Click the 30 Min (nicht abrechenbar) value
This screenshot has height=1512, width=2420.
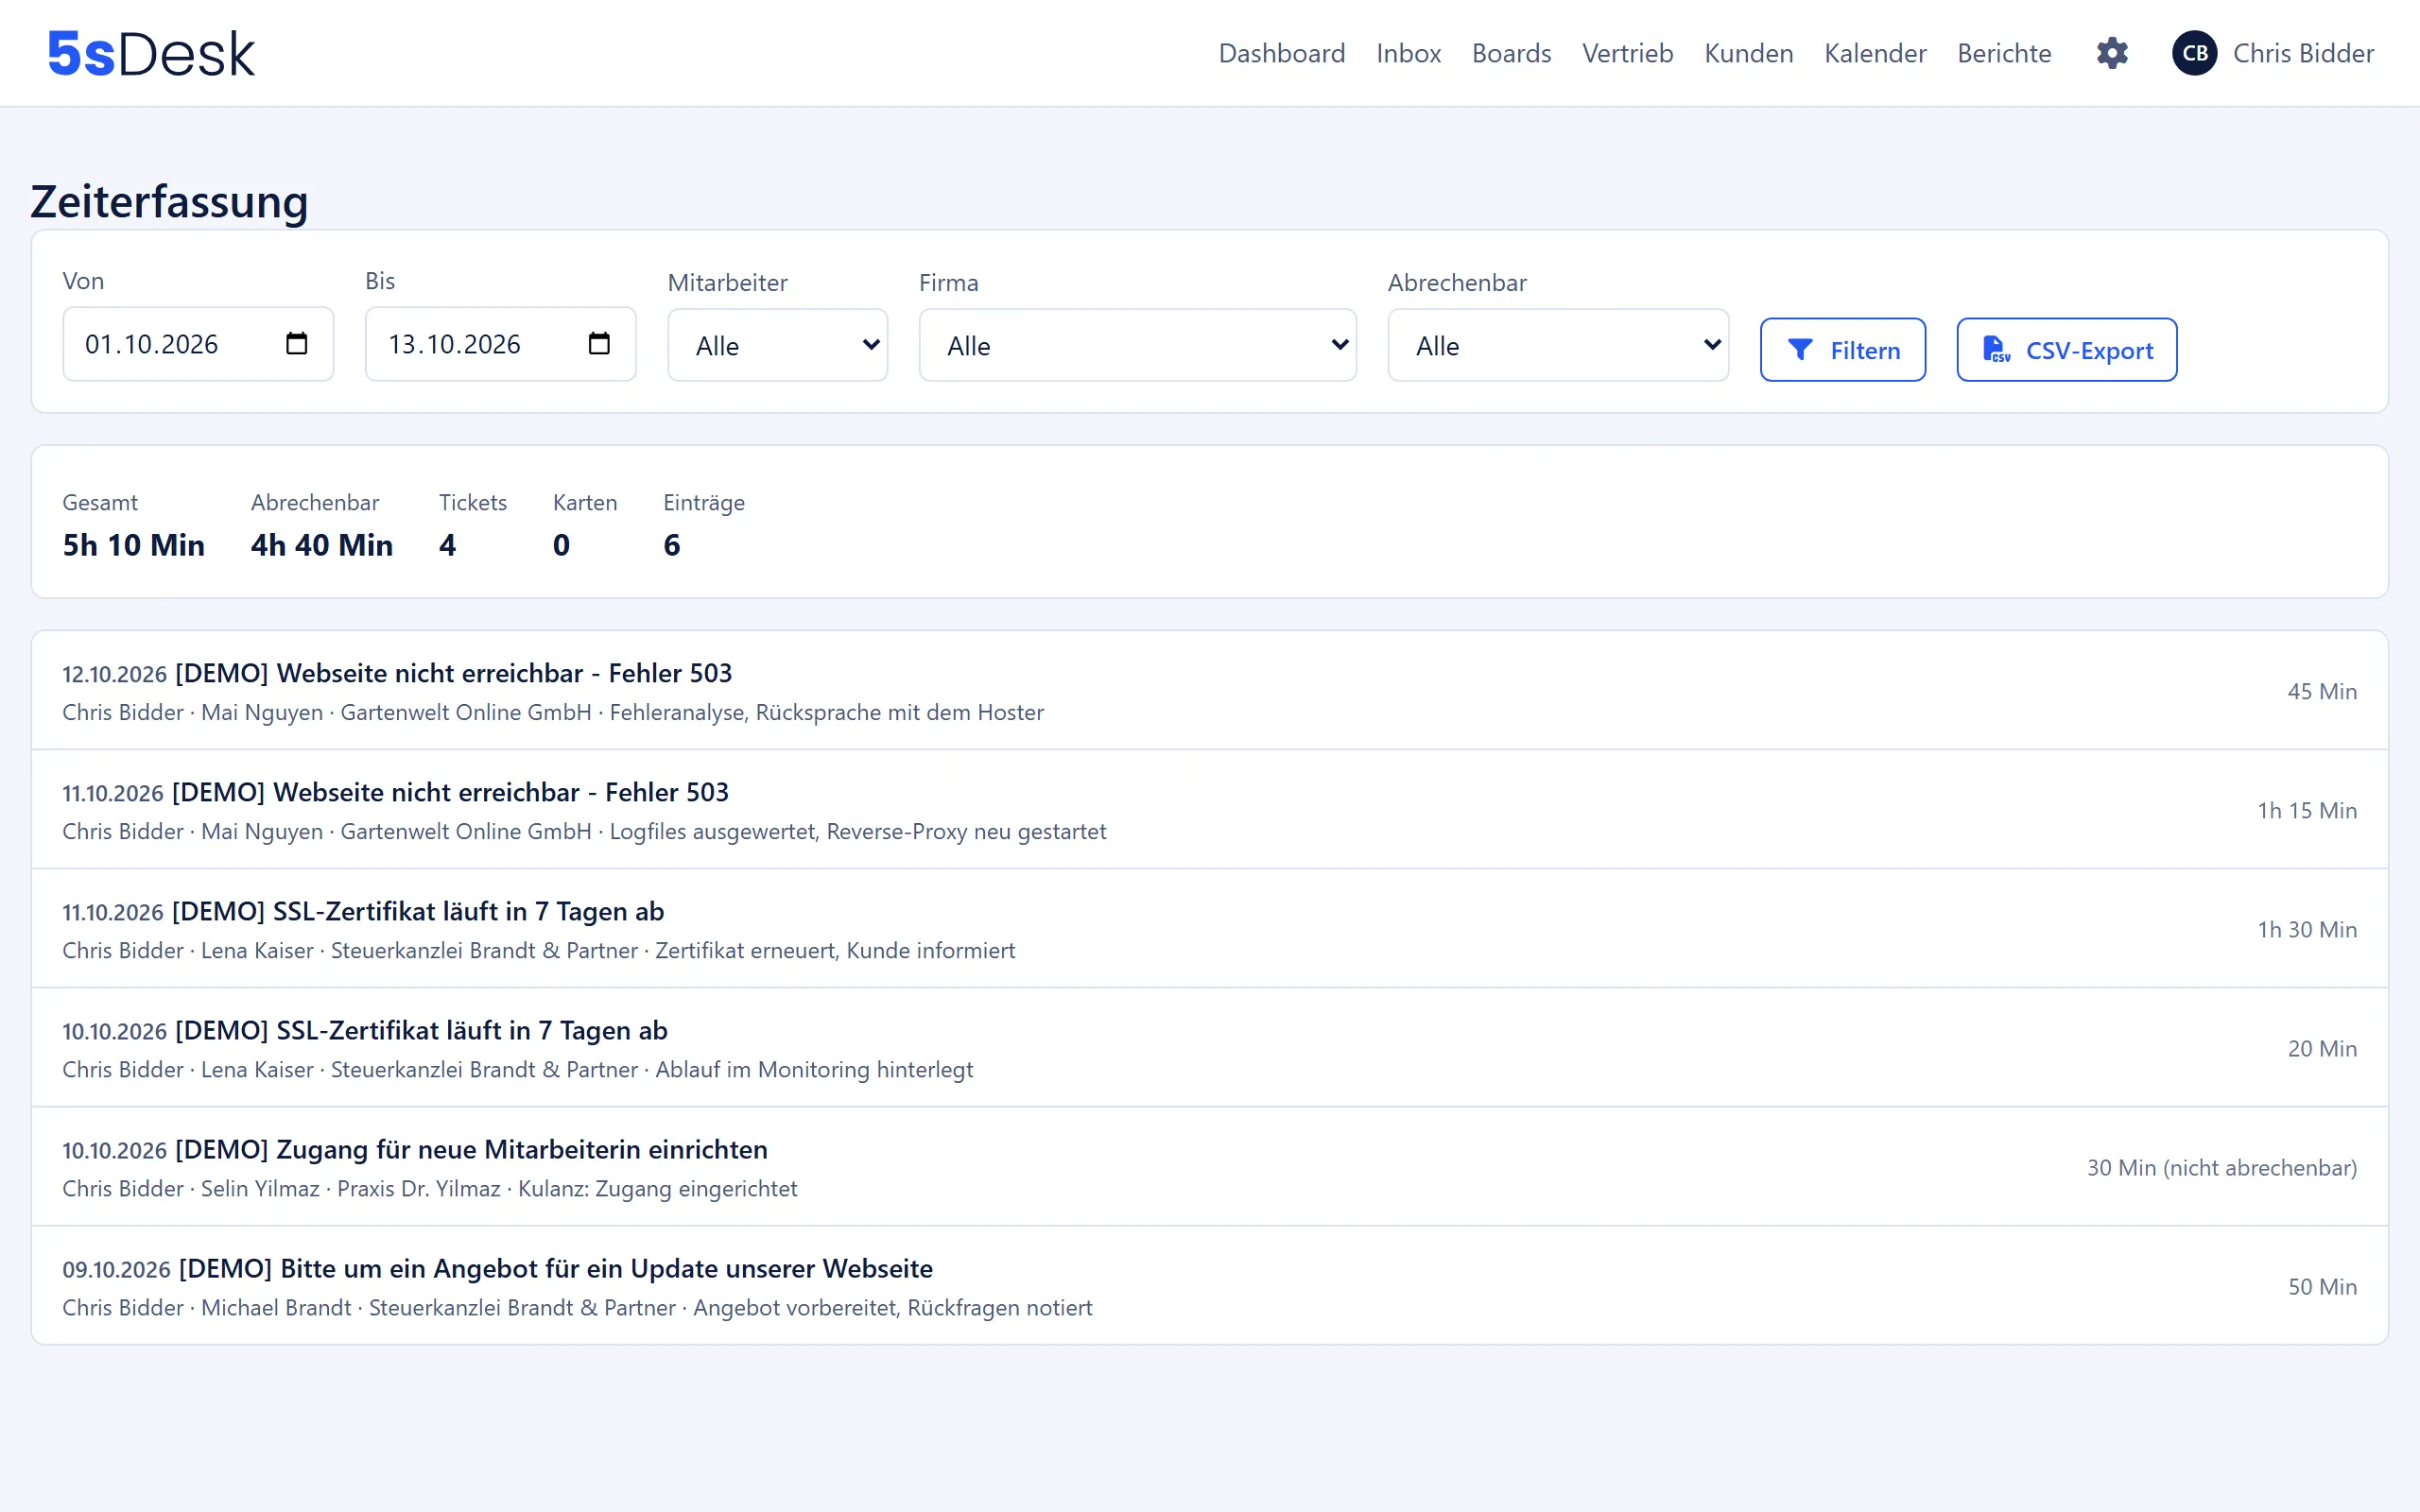[x=2222, y=1167]
